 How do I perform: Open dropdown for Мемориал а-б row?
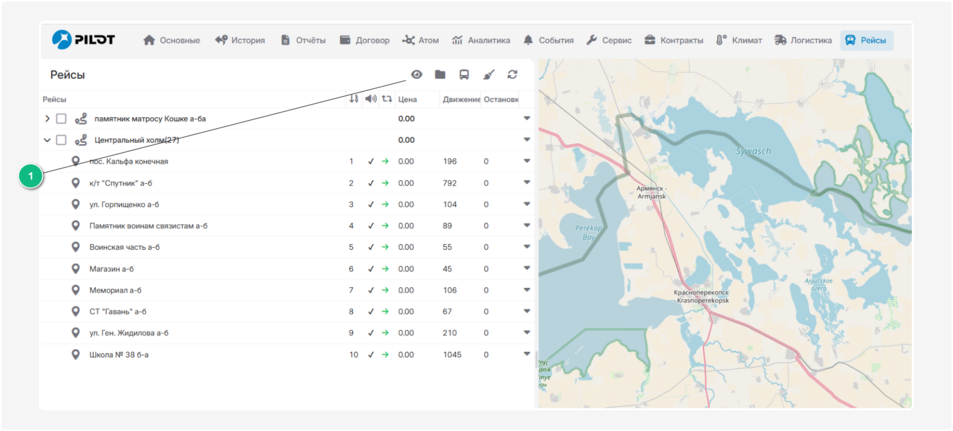coord(527,290)
